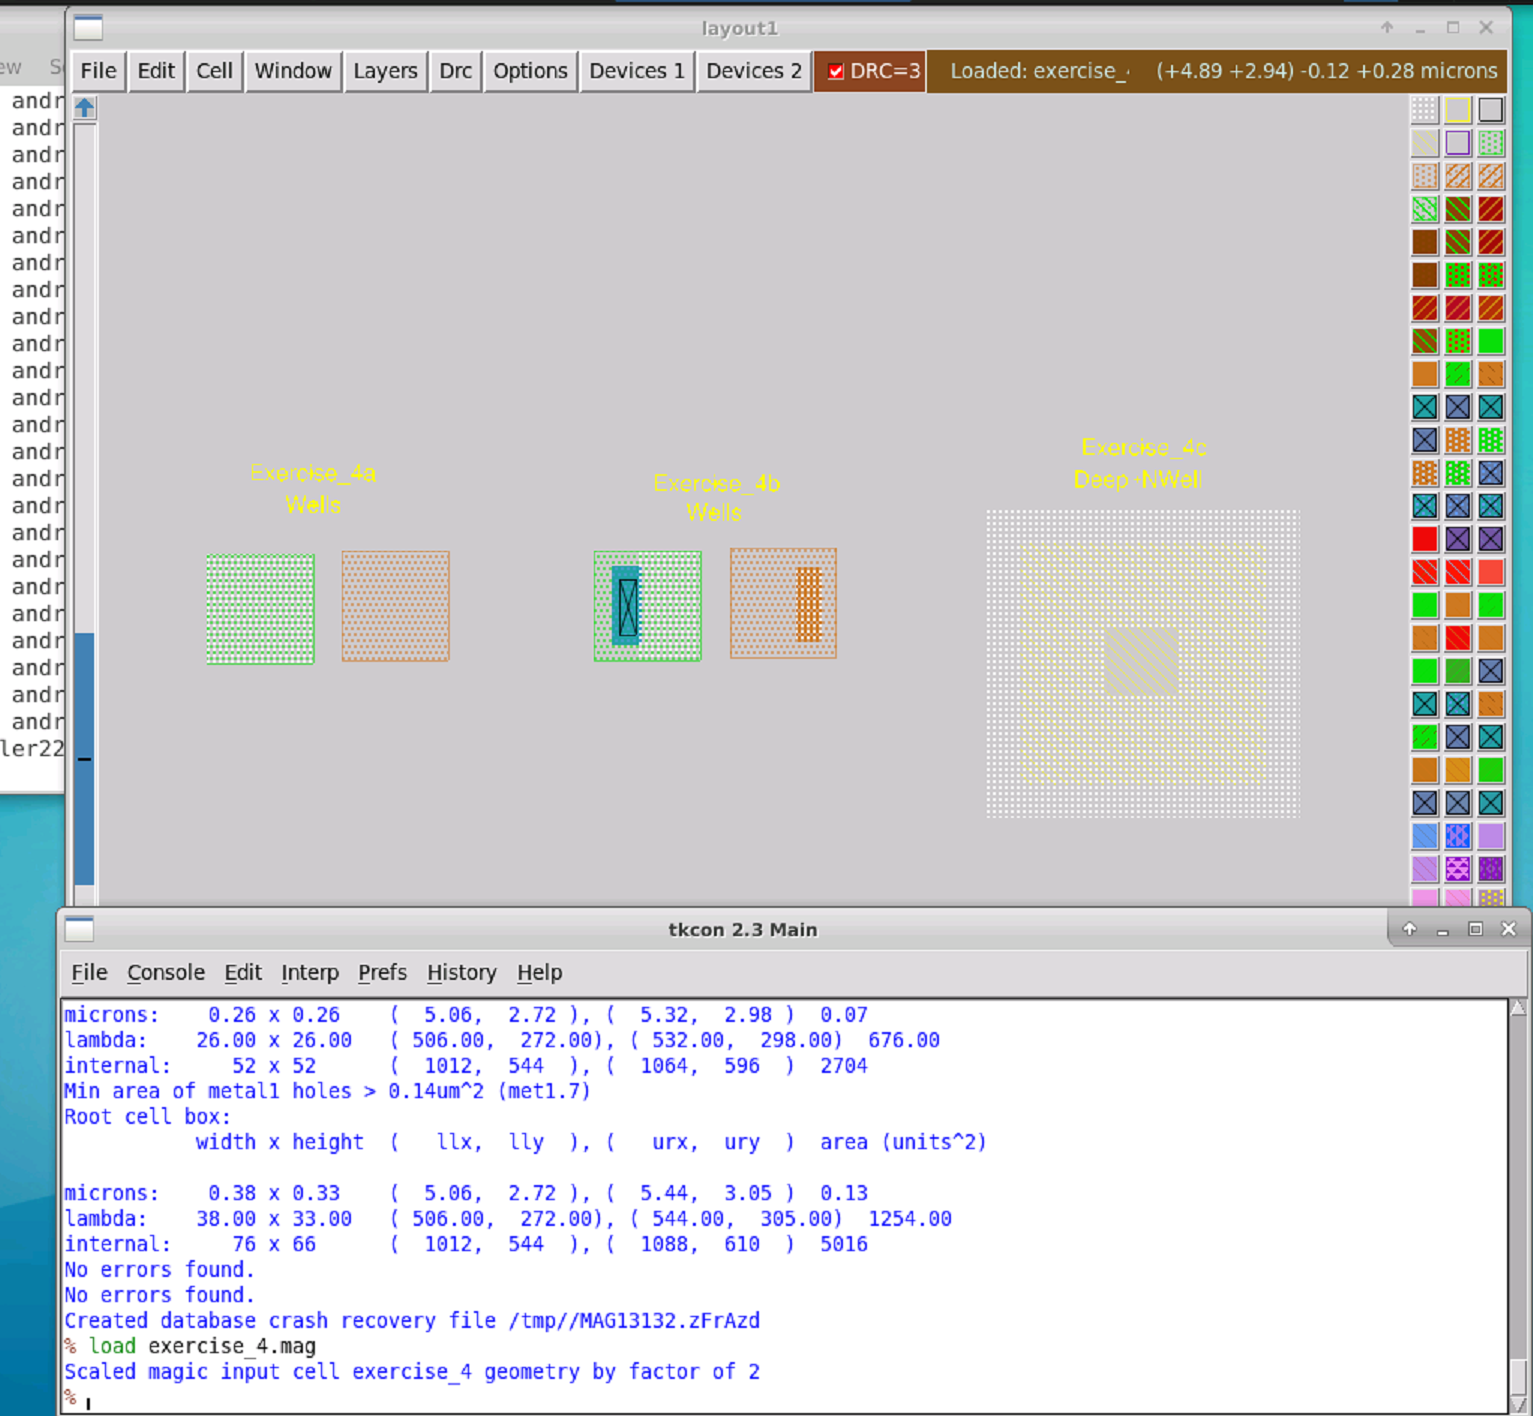Select the solid salmon-colored layer icon

1490,572
